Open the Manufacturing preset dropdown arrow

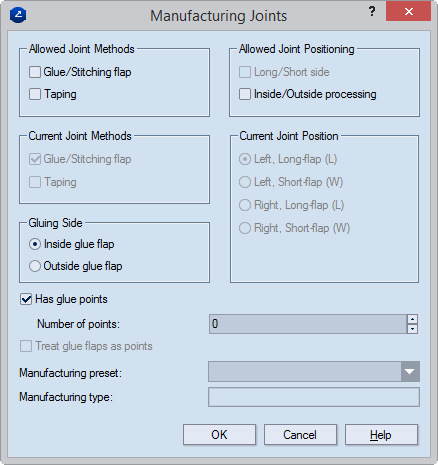(410, 372)
